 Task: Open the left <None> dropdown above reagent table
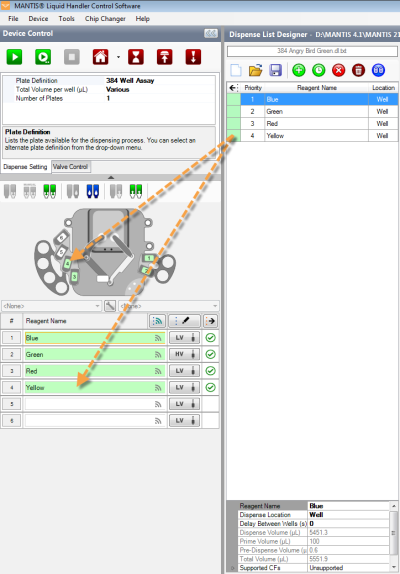52,306
